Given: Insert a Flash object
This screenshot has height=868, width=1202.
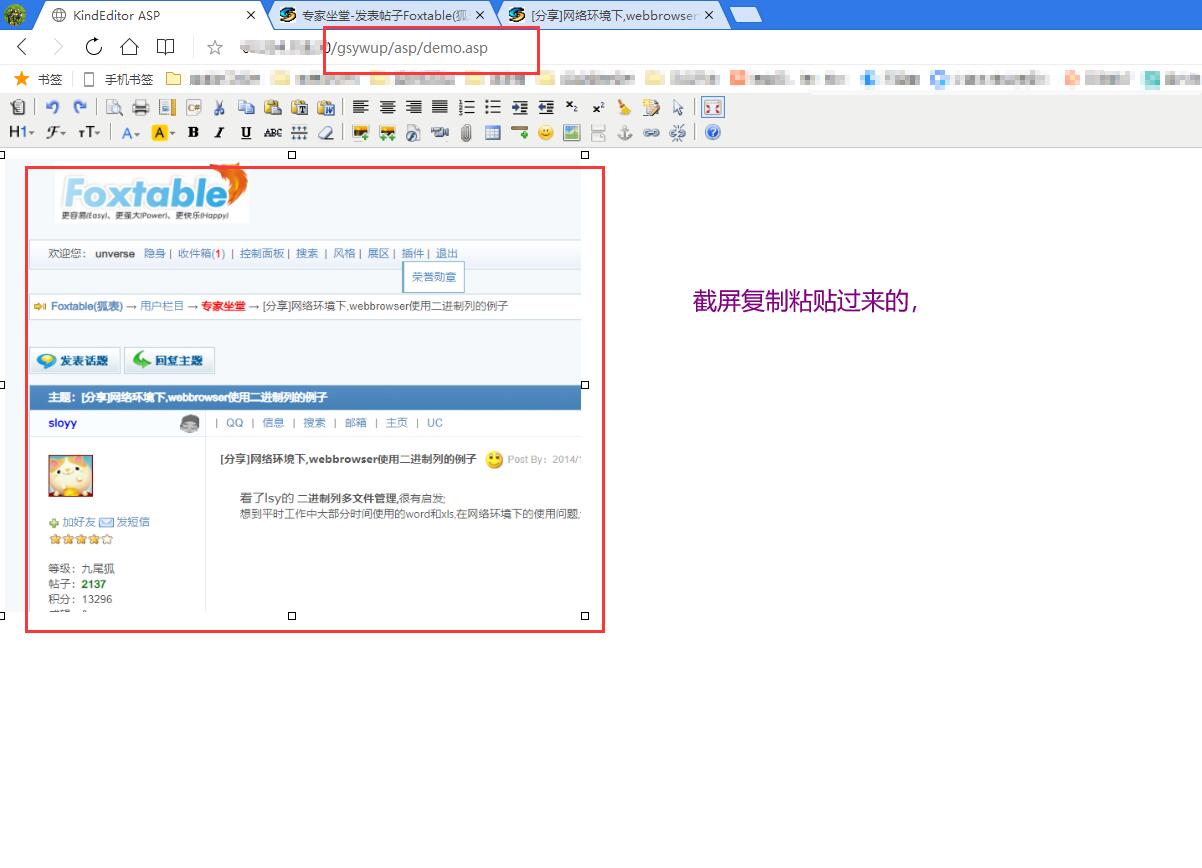Looking at the screenshot, I should click(413, 132).
